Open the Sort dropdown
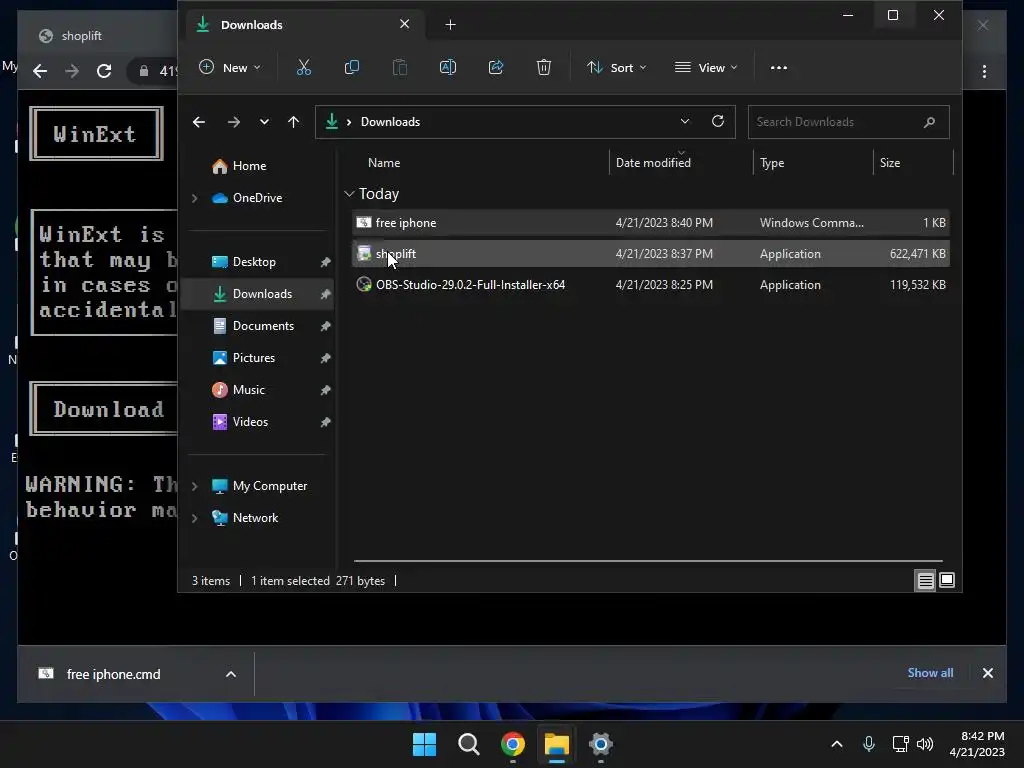This screenshot has height=768, width=1024. tap(616, 67)
